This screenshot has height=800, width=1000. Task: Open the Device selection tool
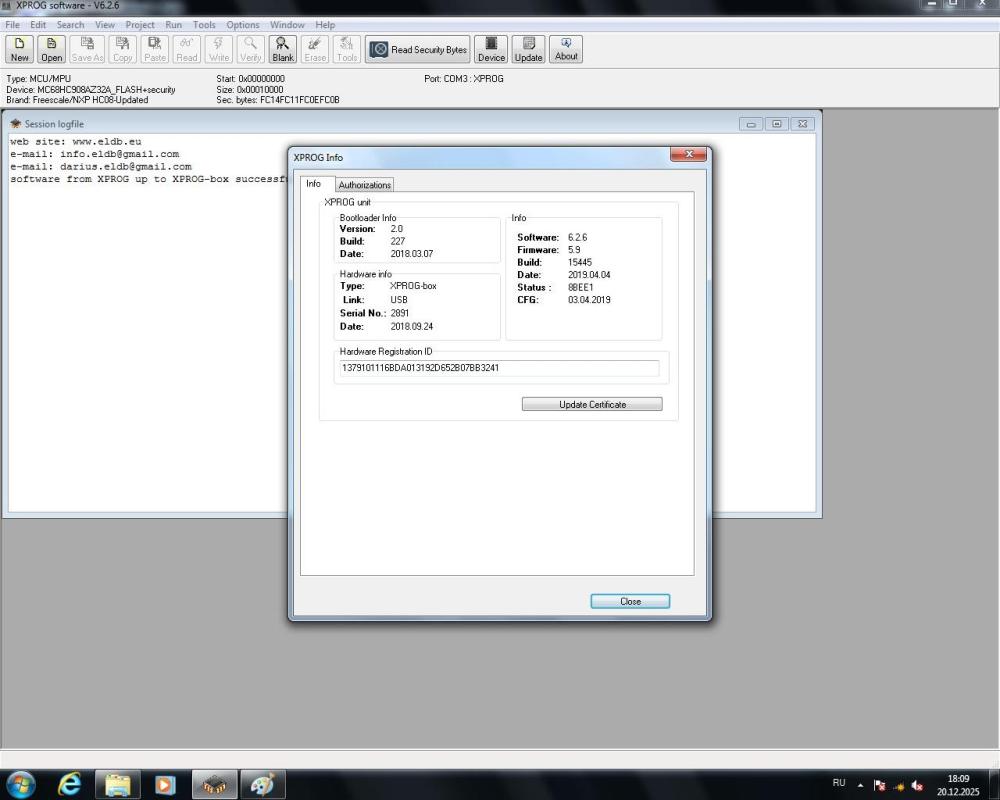coord(491,49)
